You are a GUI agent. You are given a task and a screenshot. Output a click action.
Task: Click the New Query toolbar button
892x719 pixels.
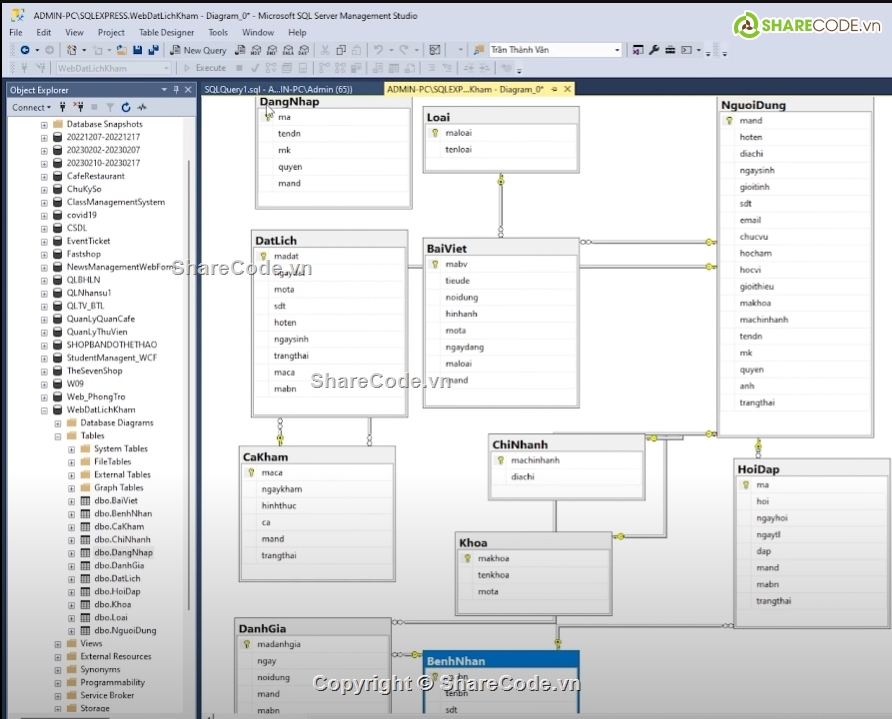tap(199, 50)
